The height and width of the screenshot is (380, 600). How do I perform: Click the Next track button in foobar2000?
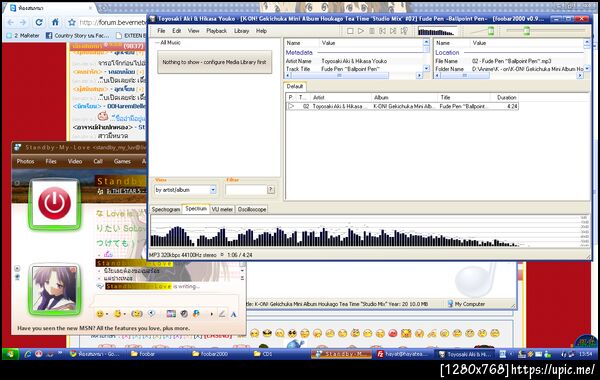click(393, 31)
